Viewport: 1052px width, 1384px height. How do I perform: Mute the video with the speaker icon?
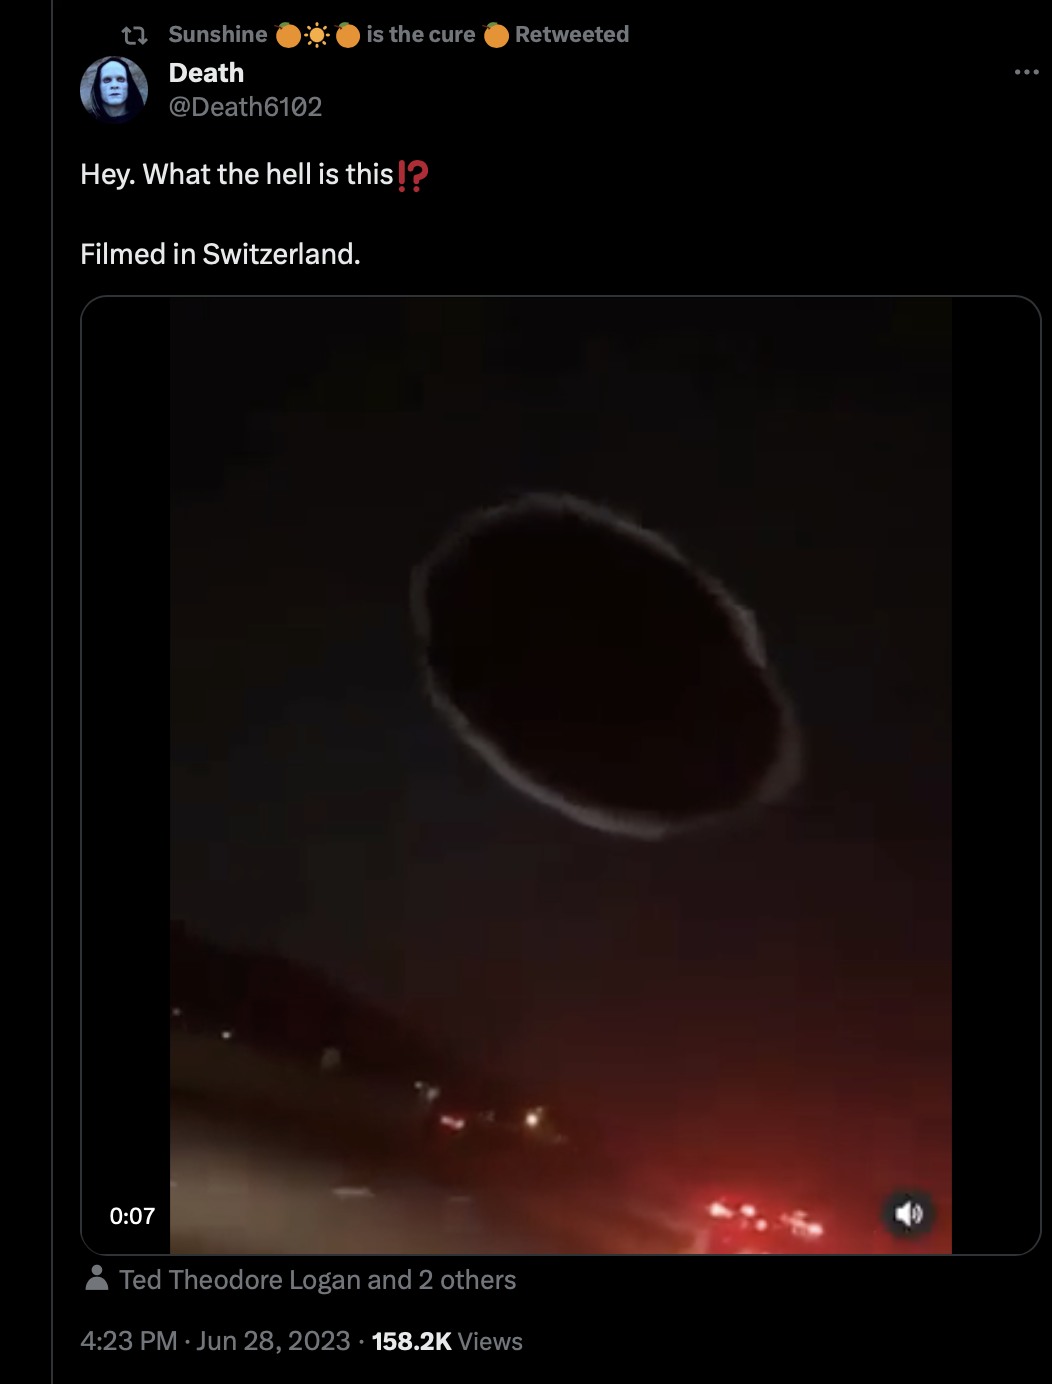(908, 1214)
